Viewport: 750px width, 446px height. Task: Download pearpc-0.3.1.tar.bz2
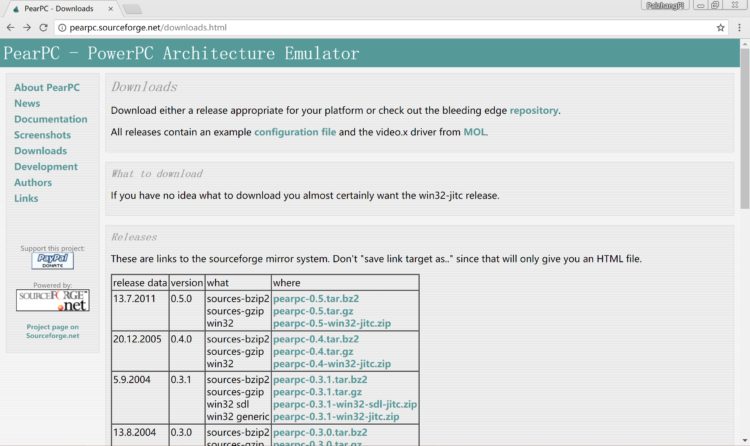click(320, 379)
